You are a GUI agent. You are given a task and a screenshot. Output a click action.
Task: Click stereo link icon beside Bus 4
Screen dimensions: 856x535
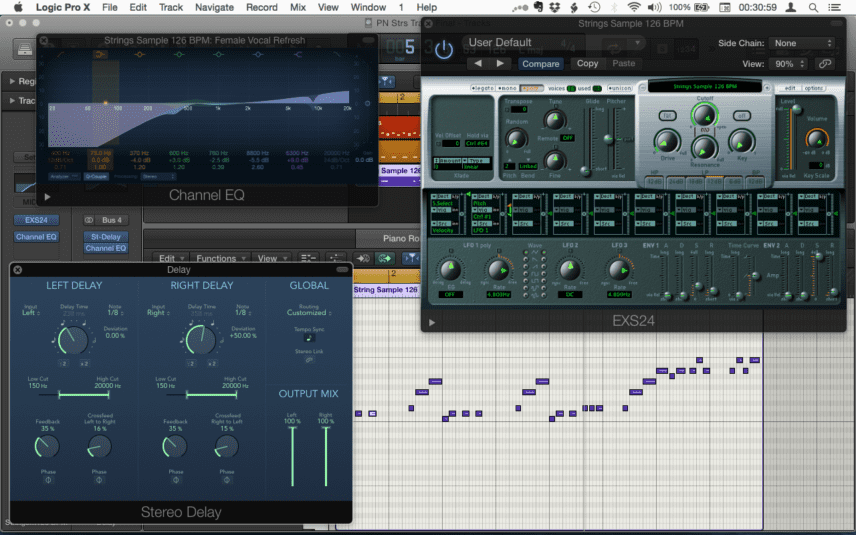88,220
